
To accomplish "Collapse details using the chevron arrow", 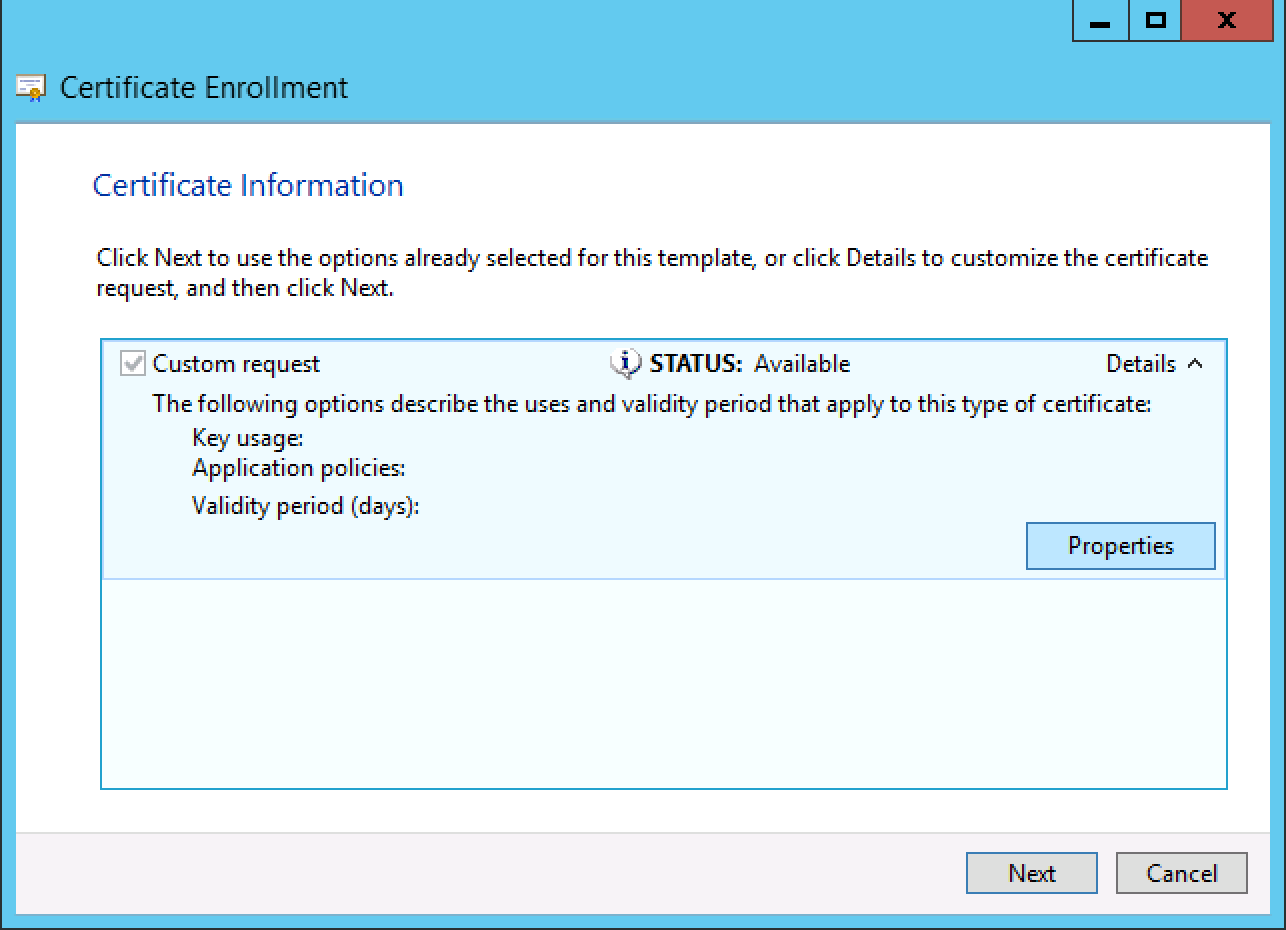I will point(1195,364).
